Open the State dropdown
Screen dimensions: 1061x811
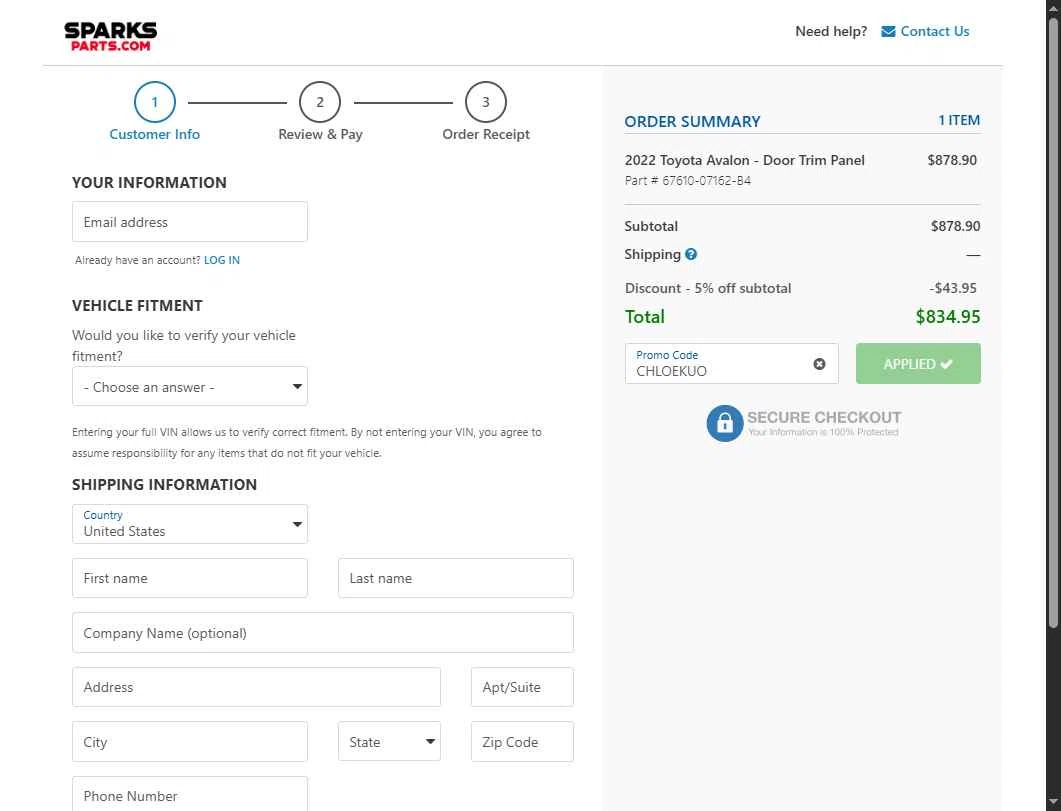(x=389, y=741)
